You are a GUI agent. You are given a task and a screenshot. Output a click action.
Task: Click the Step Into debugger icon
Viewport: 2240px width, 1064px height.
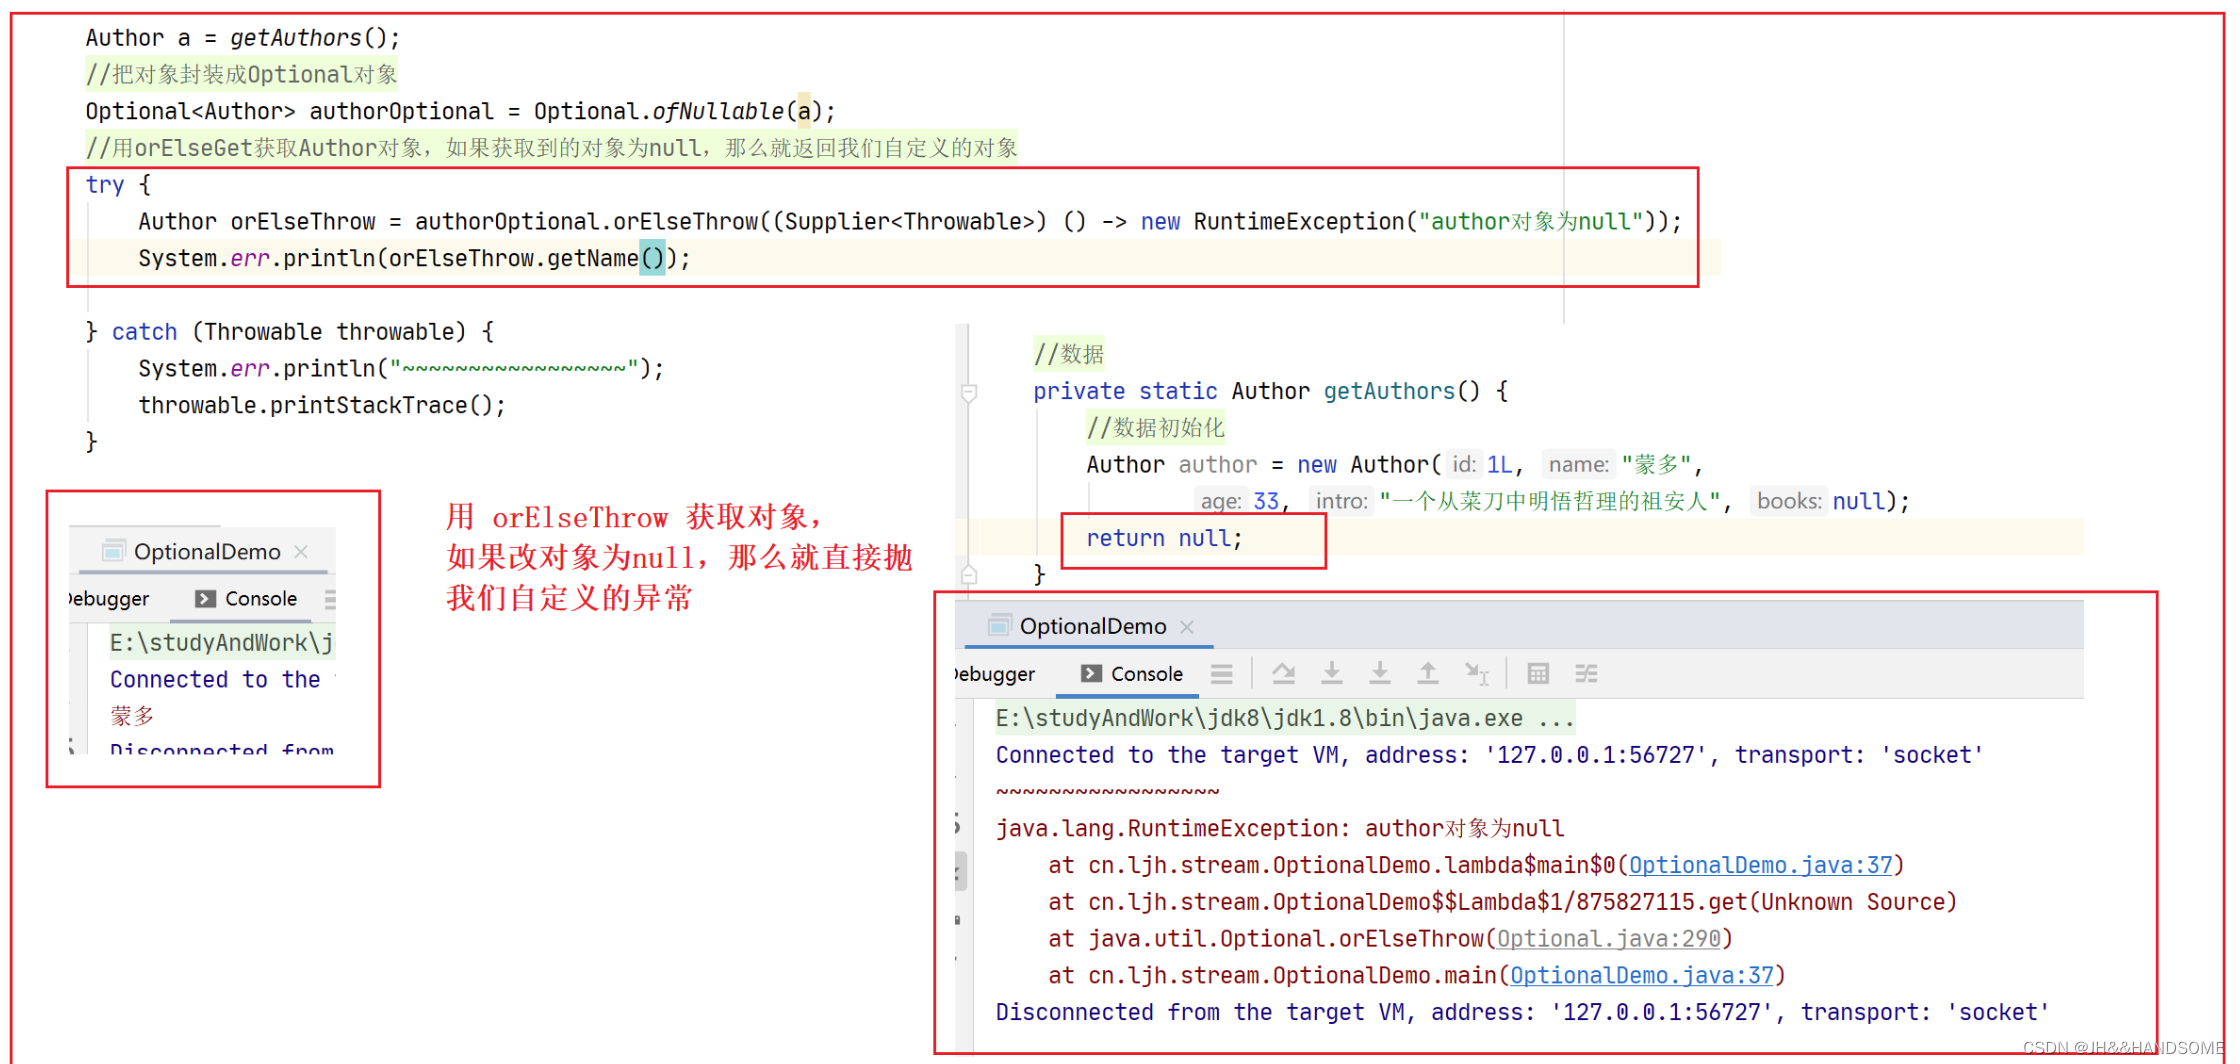point(1331,674)
